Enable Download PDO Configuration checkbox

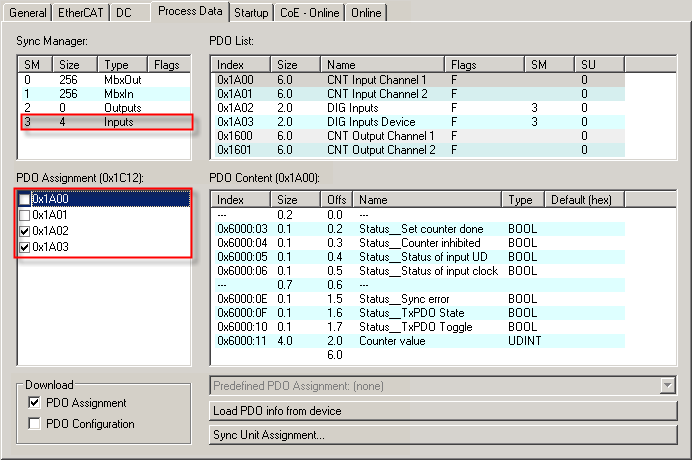34,423
